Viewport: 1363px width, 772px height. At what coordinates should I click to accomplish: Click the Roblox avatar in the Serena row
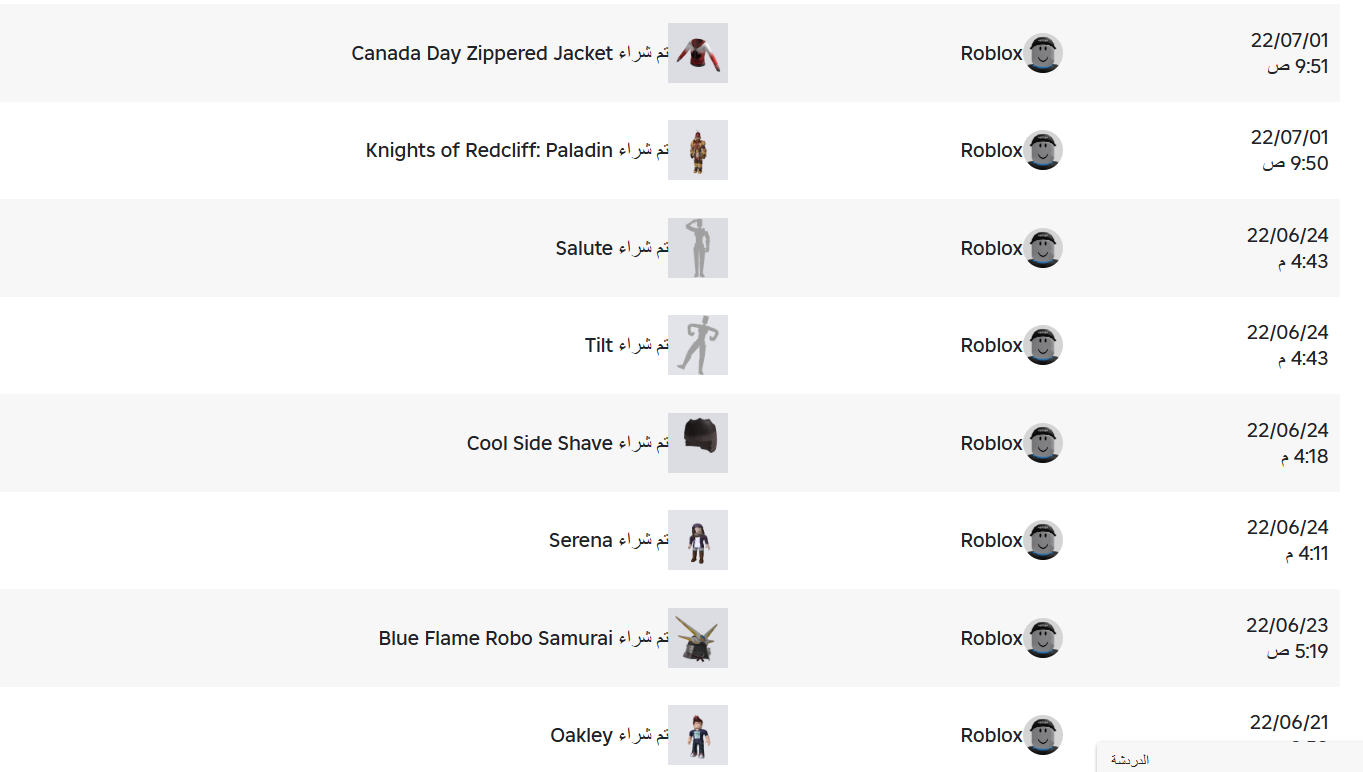(x=1043, y=540)
